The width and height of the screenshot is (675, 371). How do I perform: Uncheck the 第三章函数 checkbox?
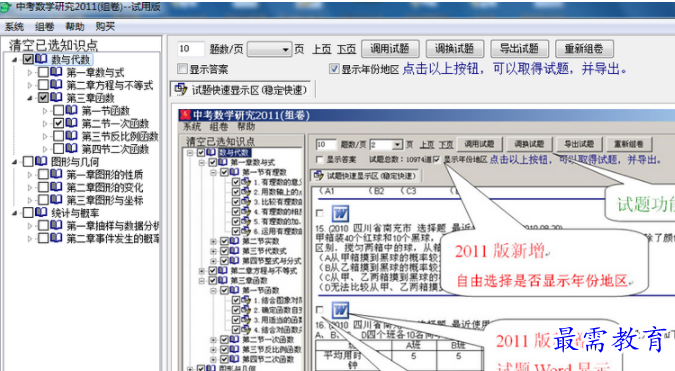tap(43, 98)
